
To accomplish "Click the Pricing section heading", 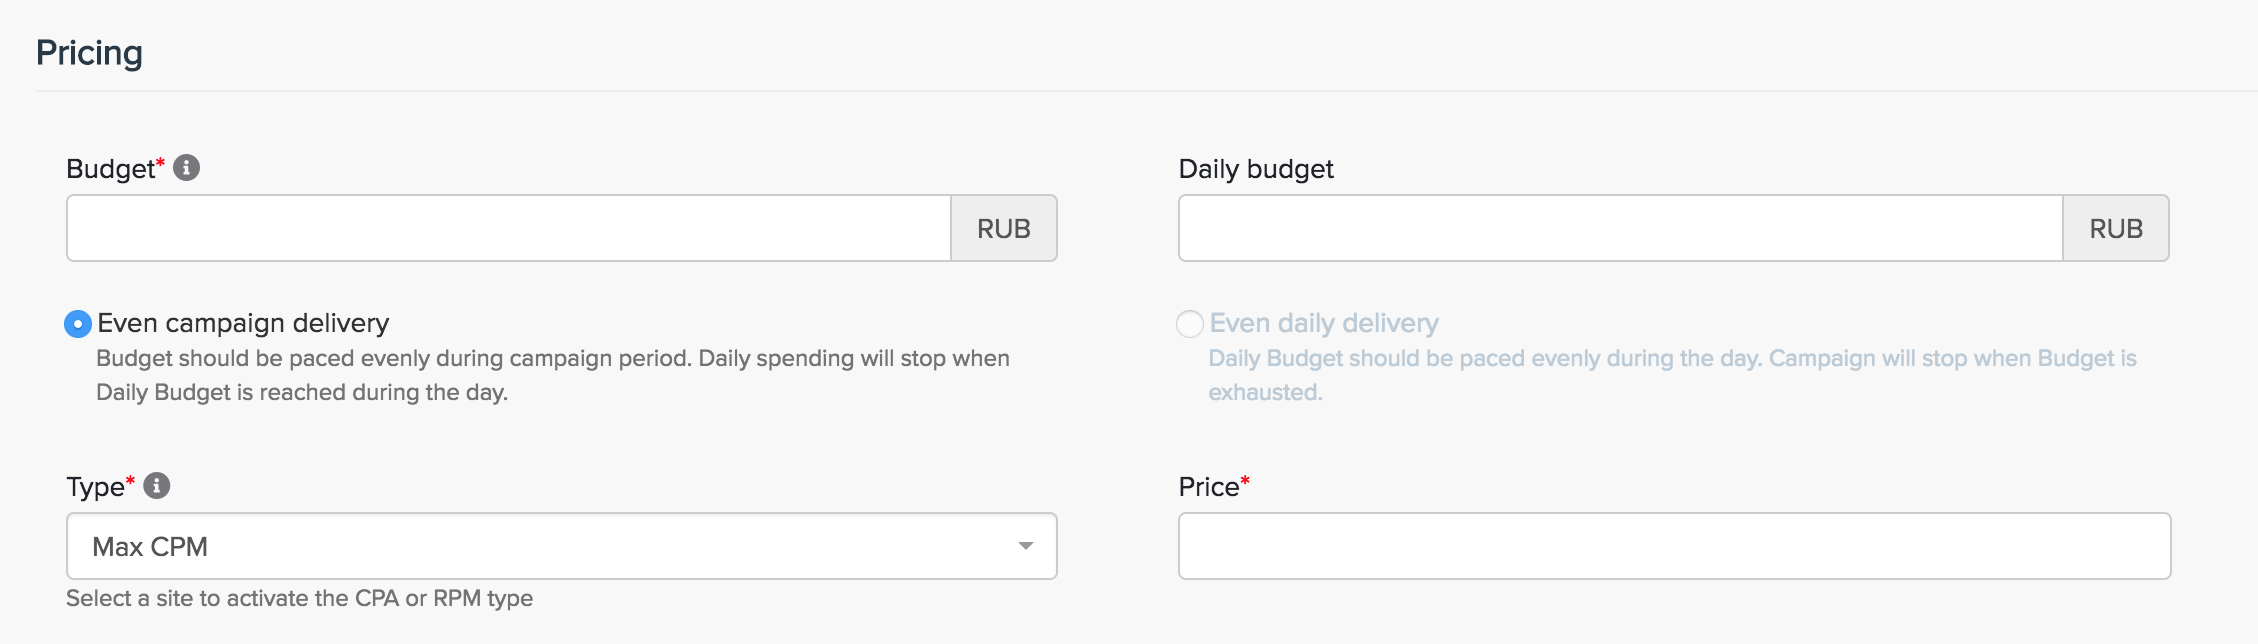I will point(90,53).
